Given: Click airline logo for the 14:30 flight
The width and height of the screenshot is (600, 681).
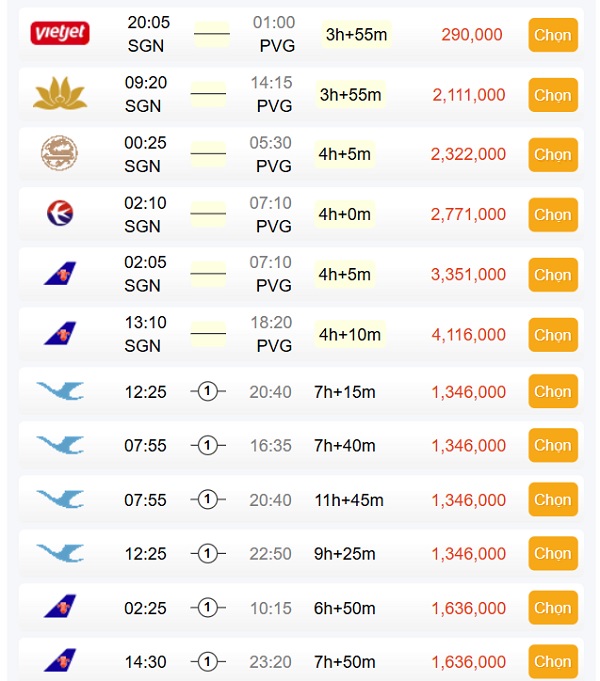Looking at the screenshot, I should coord(60,661).
